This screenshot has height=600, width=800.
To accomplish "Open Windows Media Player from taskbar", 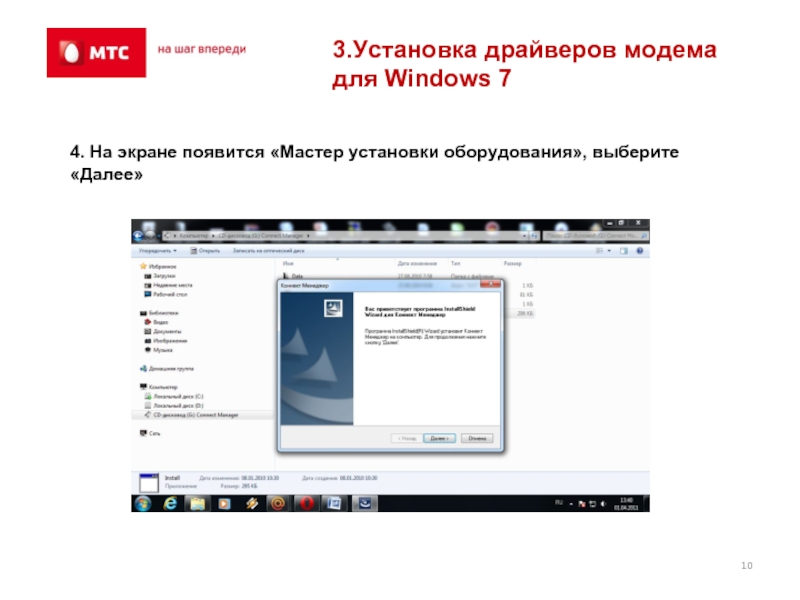I will [x=224, y=504].
